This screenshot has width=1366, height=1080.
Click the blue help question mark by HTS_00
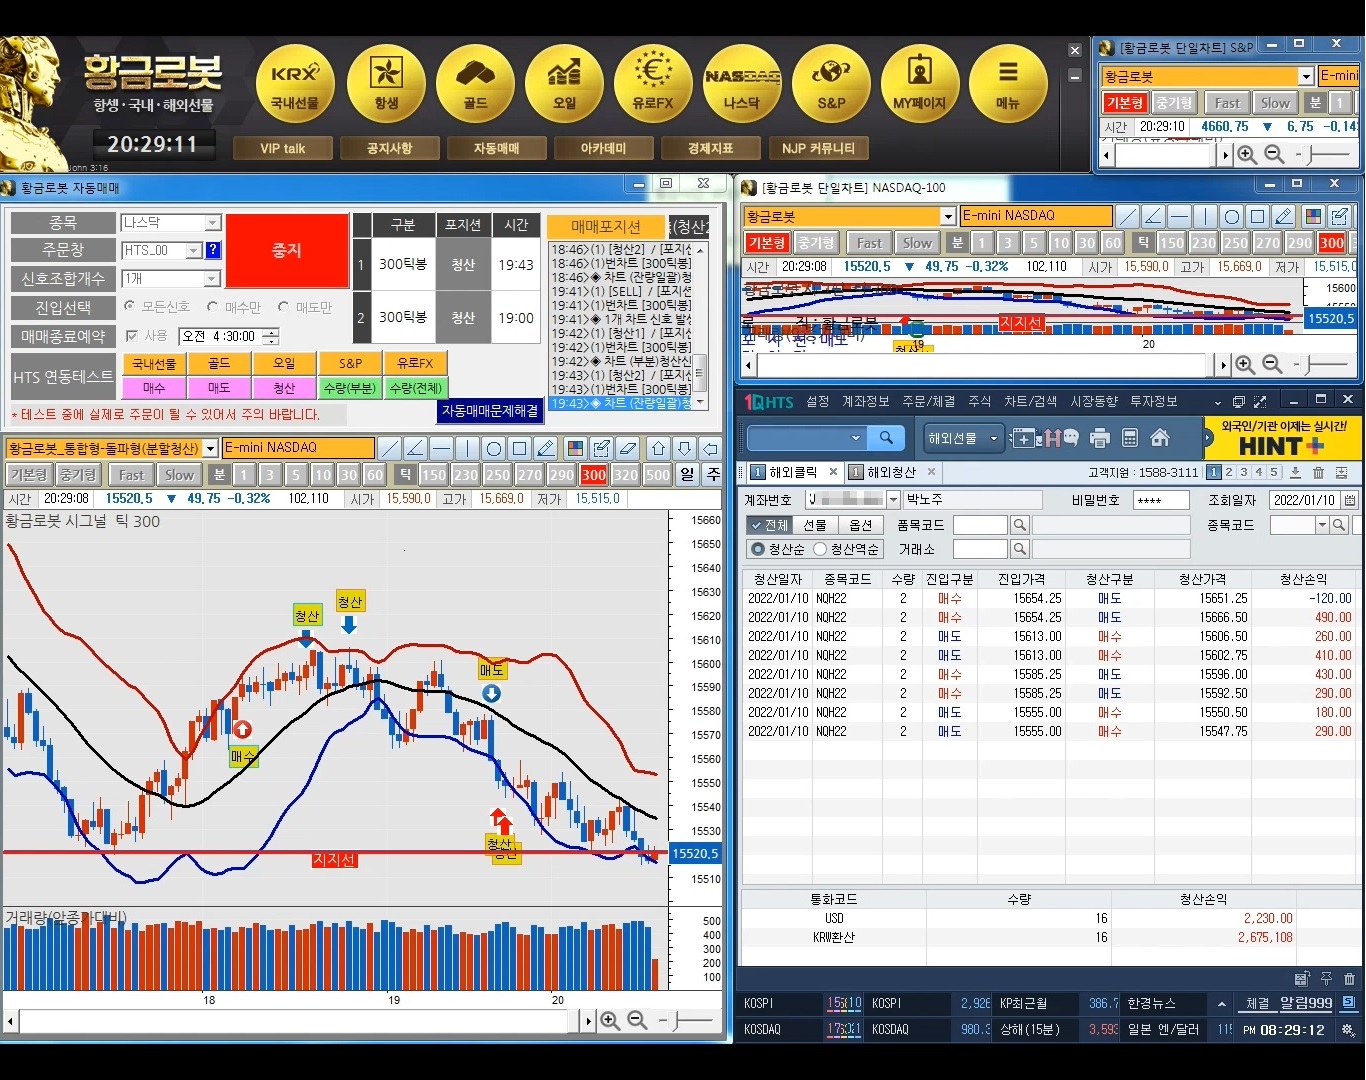(212, 250)
